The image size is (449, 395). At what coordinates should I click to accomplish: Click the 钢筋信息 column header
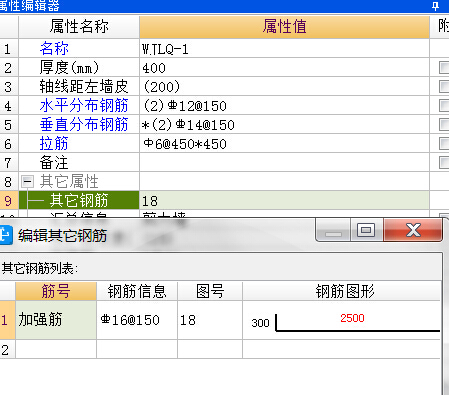(x=137, y=291)
